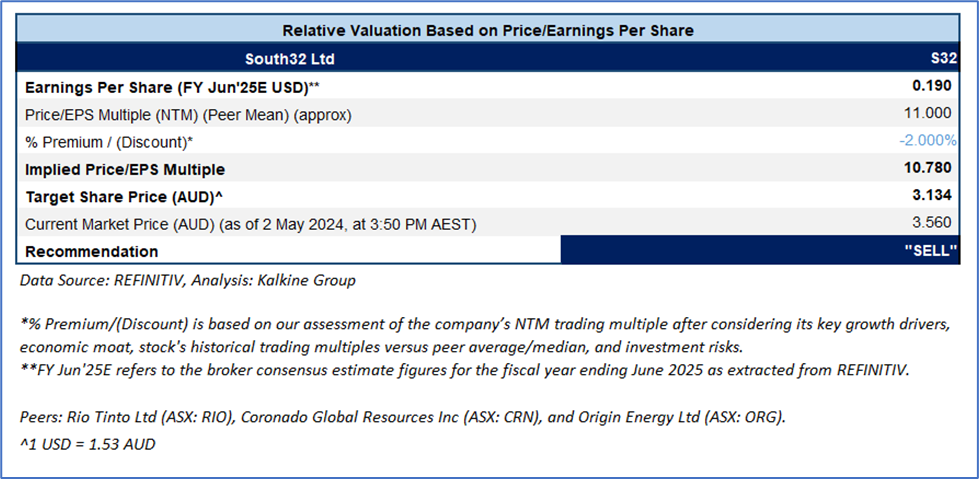This screenshot has height=479, width=979.
Task: Click the 'S32' ticker cell
Action: pyautogui.click(x=943, y=59)
